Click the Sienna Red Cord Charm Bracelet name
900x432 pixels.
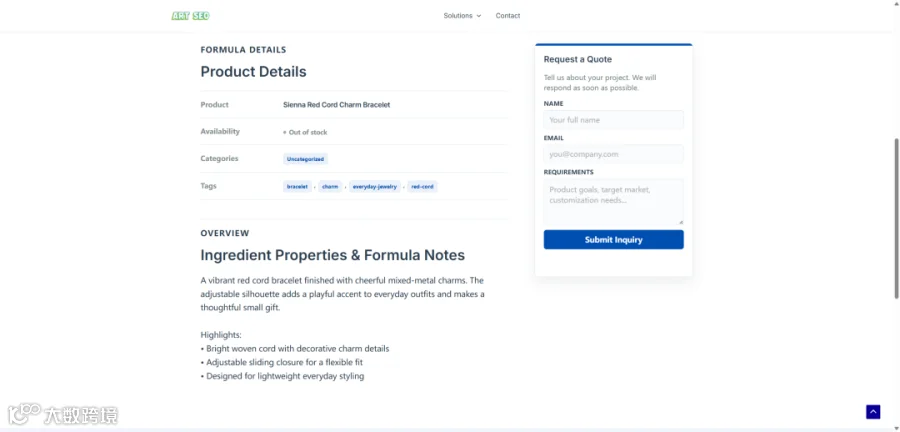[336, 105]
